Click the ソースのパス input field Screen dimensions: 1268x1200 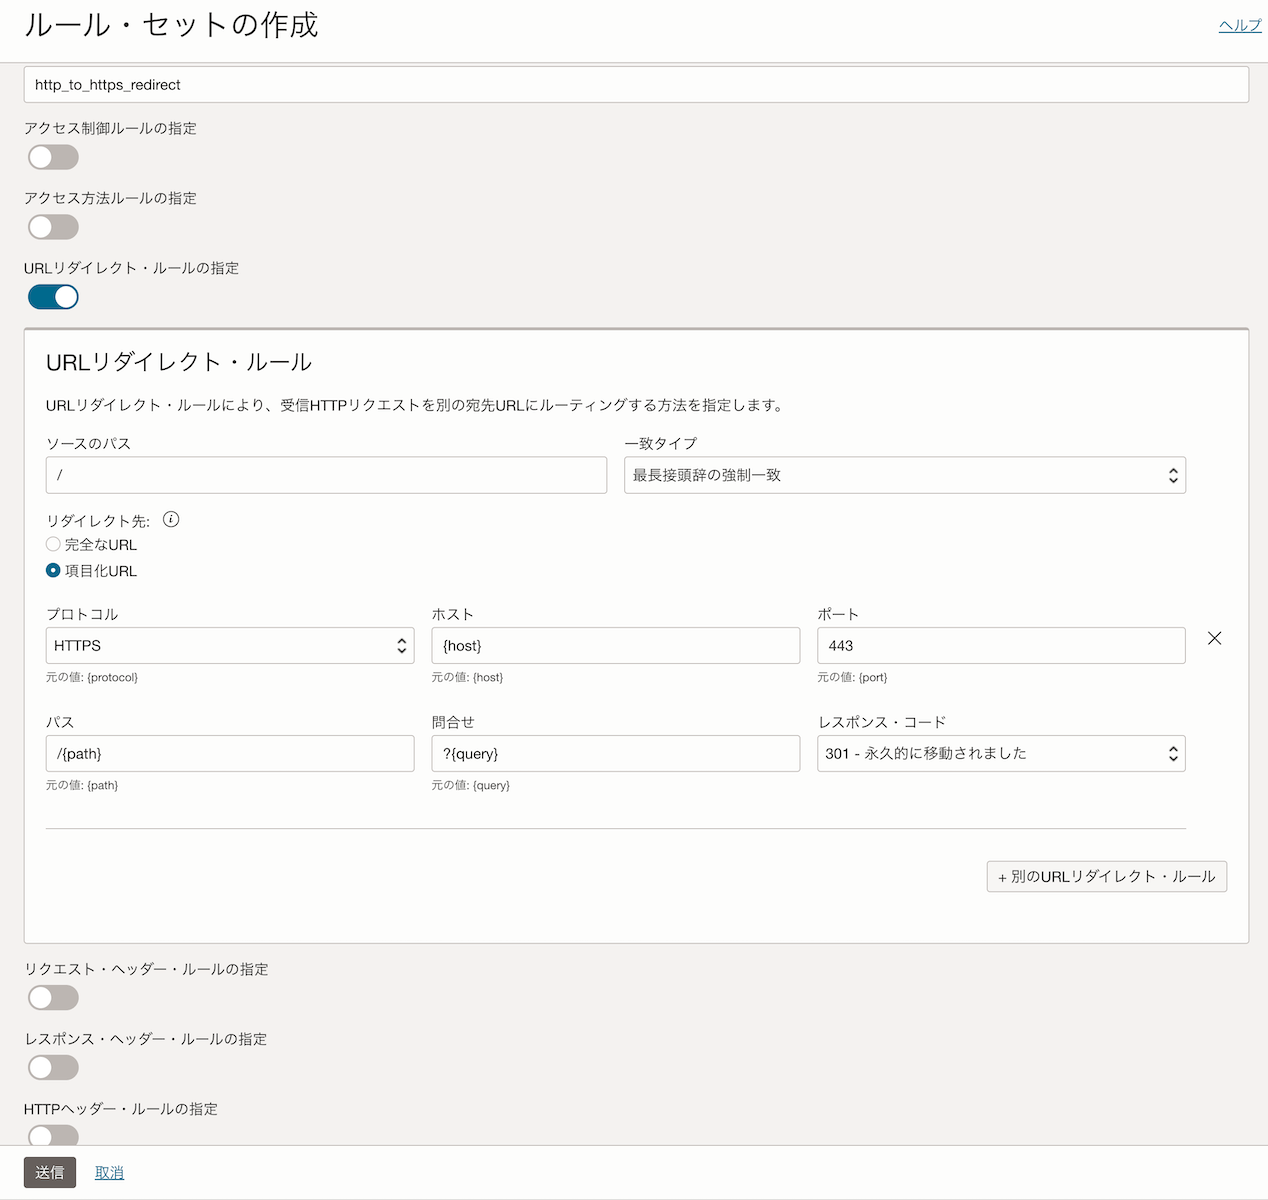pos(326,475)
